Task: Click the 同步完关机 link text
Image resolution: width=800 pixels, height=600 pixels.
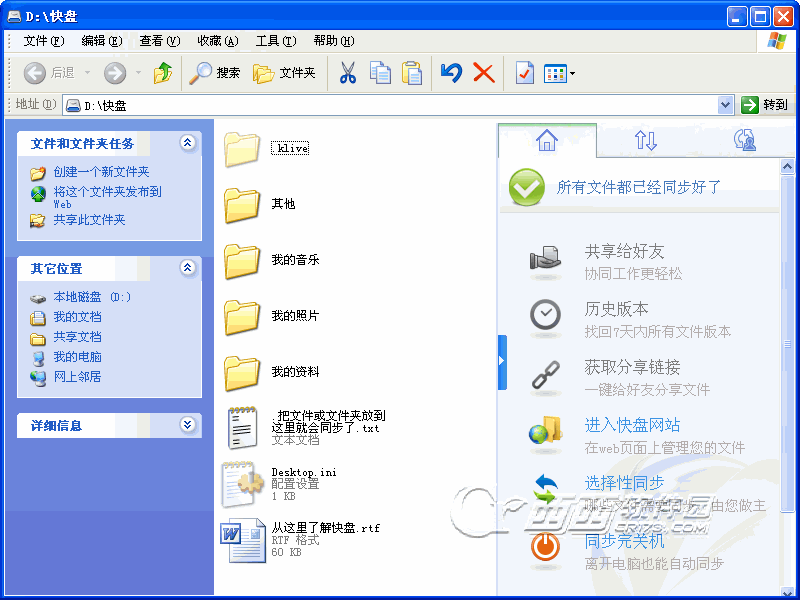Action: pos(624,541)
